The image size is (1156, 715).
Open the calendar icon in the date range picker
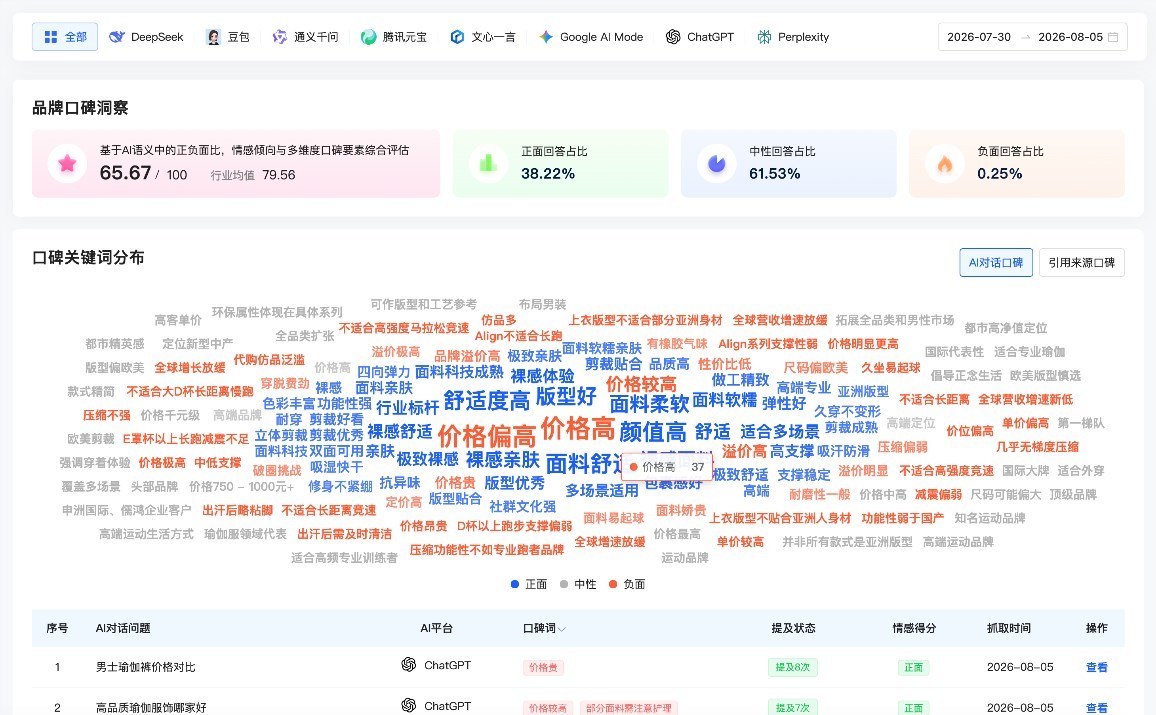pyautogui.click(x=1113, y=37)
